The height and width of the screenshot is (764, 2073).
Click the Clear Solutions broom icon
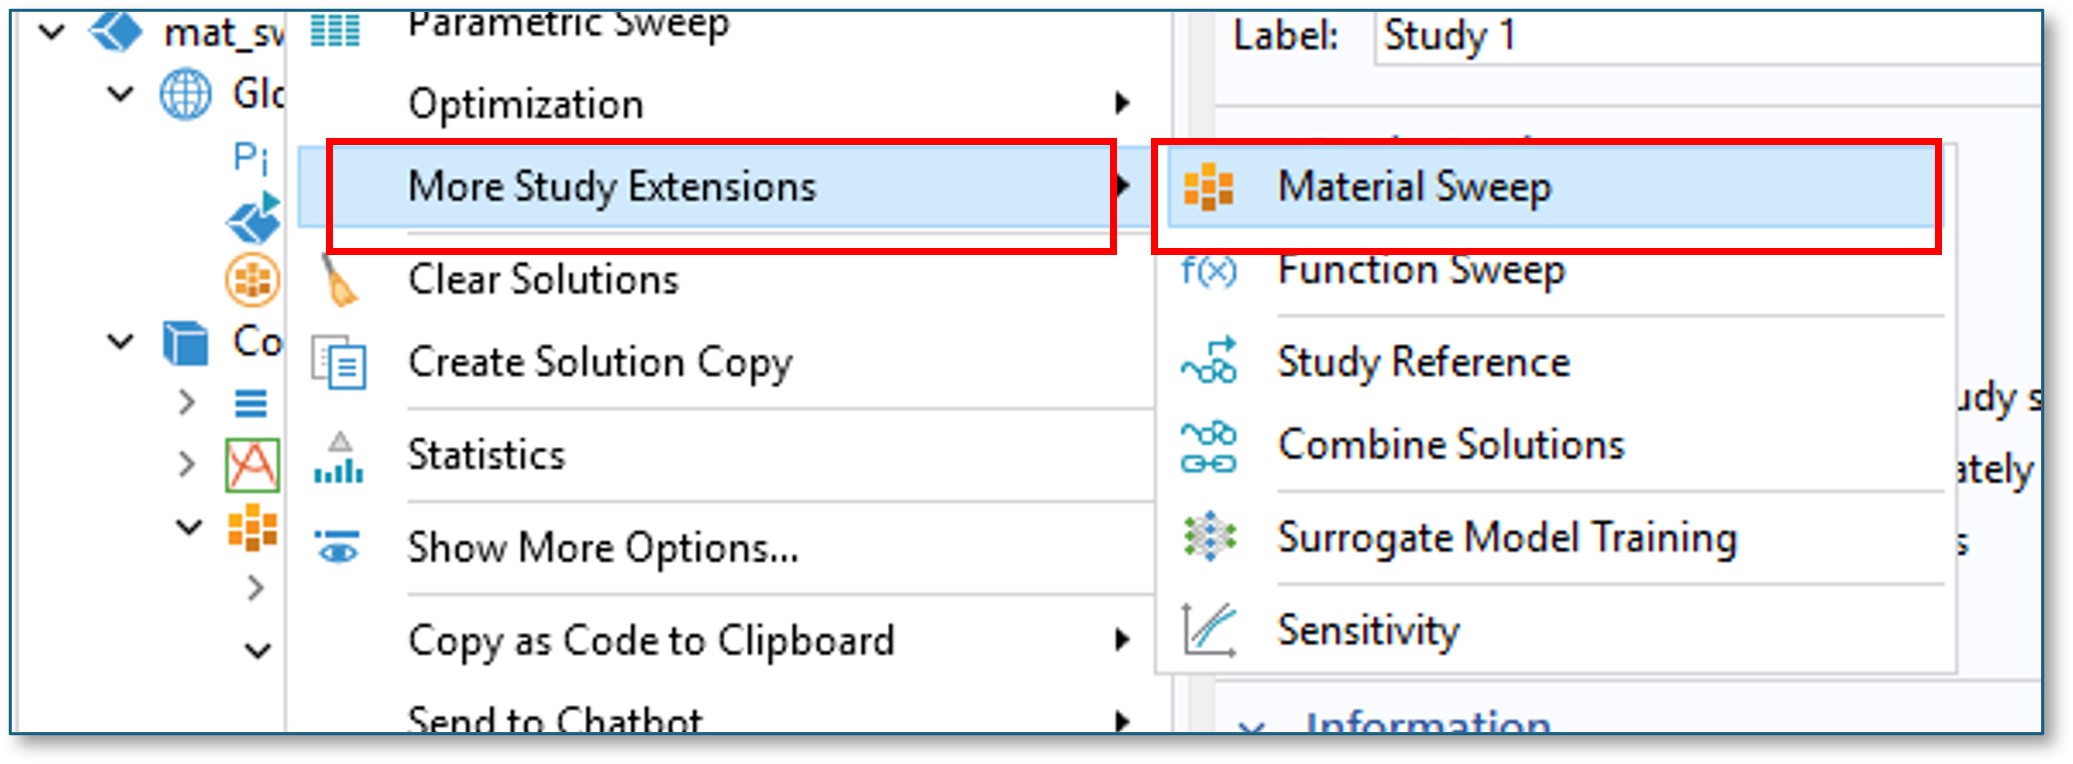pos(339,280)
